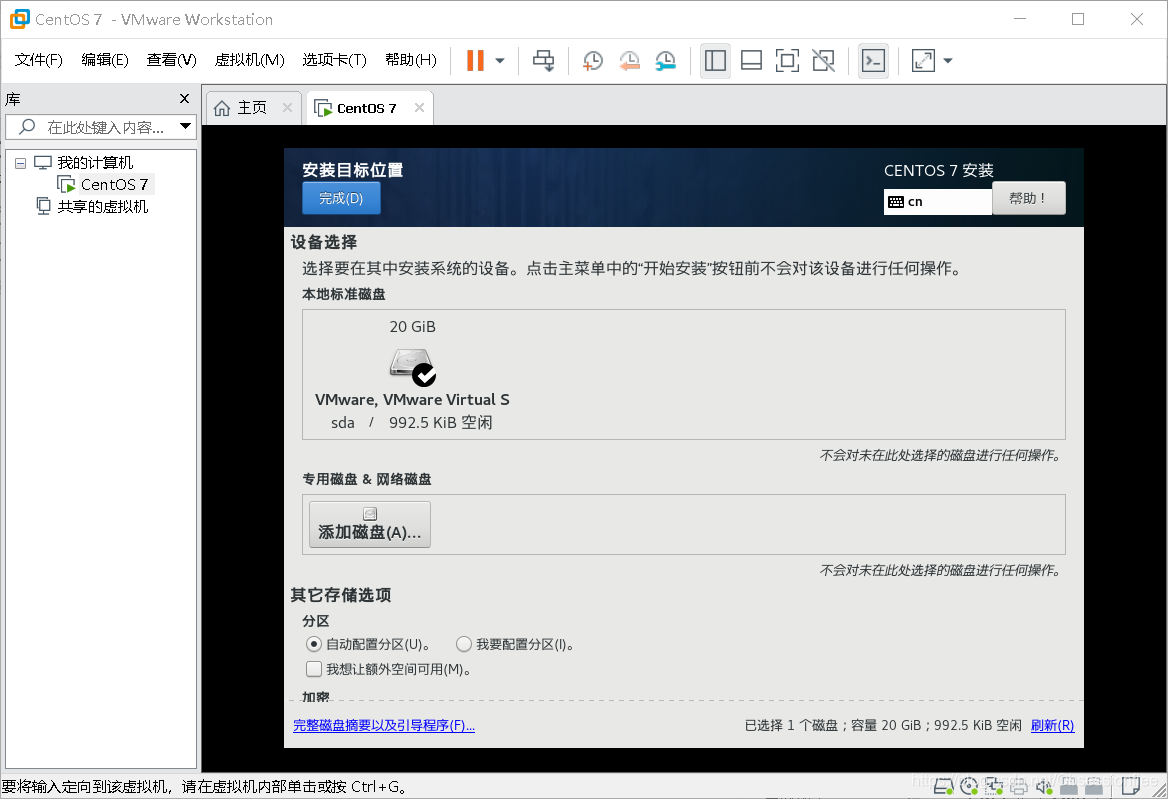Image resolution: width=1168 pixels, height=799 pixels.
Task: Open the Snapshot Manager
Action: pos(665,60)
